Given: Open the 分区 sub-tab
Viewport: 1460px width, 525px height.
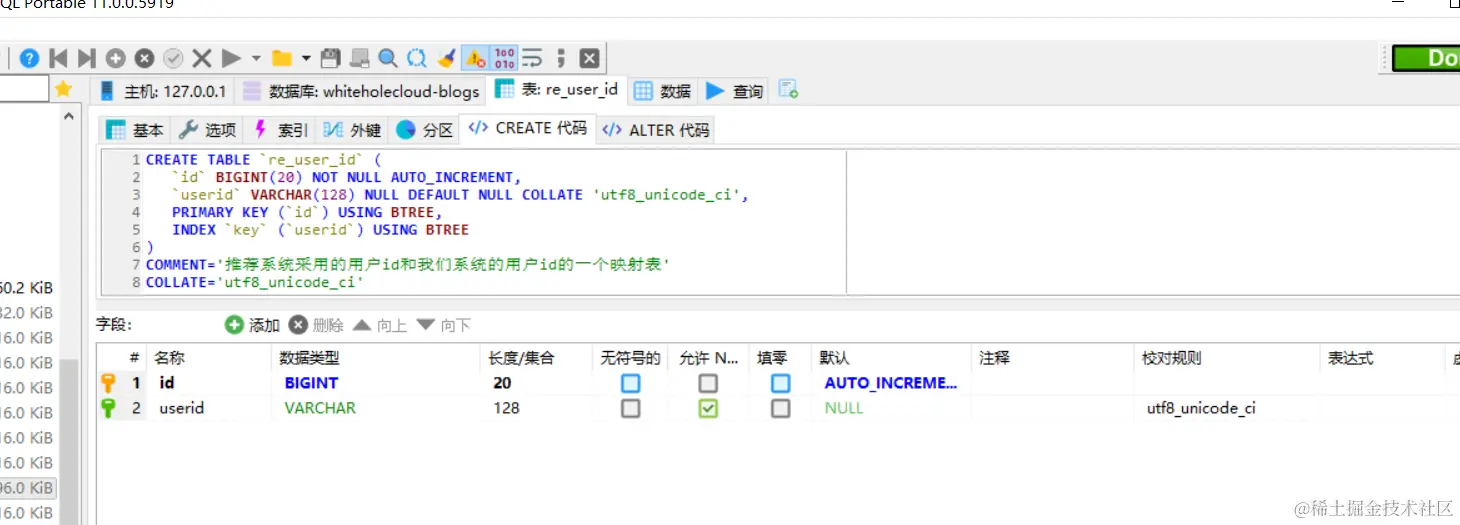Looking at the screenshot, I should [x=425, y=130].
